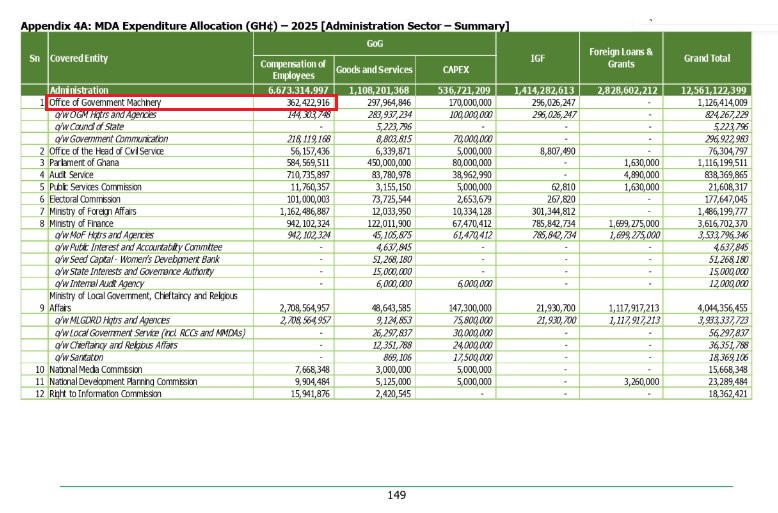Viewport: 778px width, 513px height.
Task: Click Right to Information total 18,362,421
Action: 728,394
